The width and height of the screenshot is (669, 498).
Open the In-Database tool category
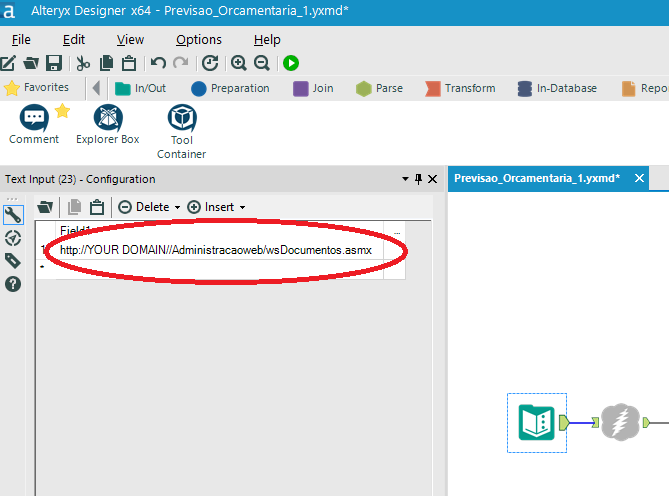click(x=557, y=88)
